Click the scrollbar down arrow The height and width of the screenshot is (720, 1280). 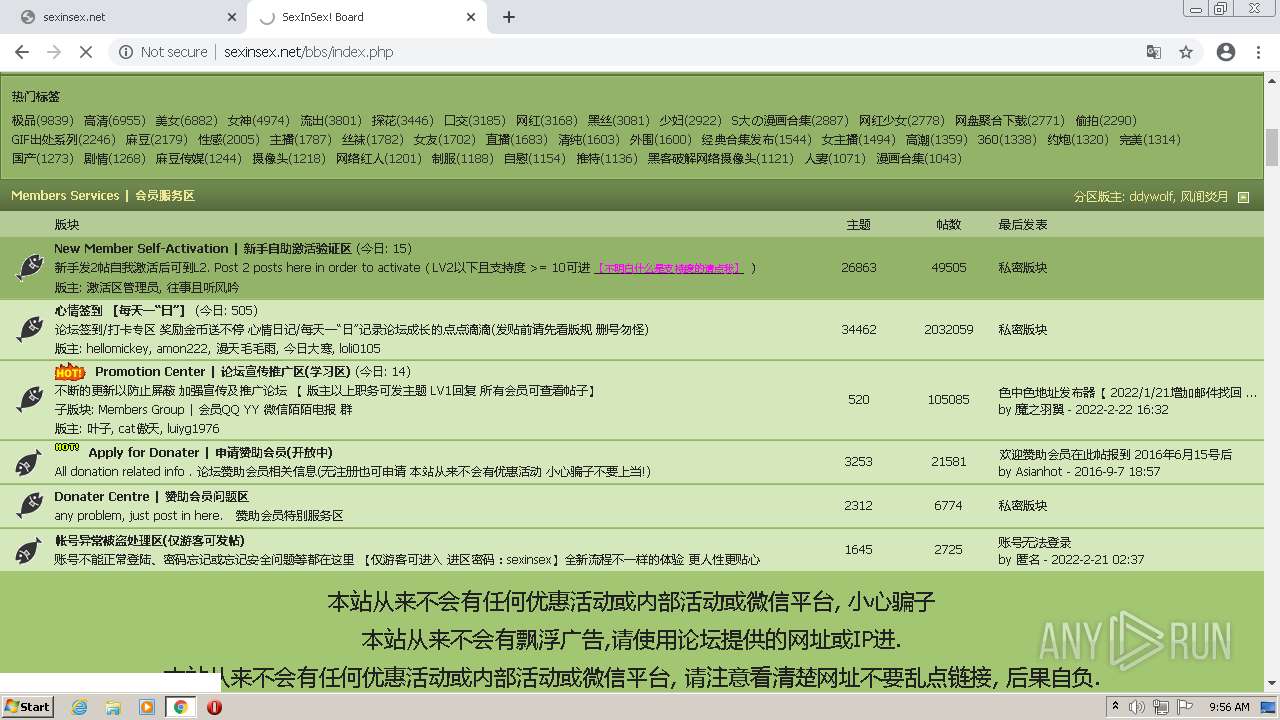coord(1272,683)
